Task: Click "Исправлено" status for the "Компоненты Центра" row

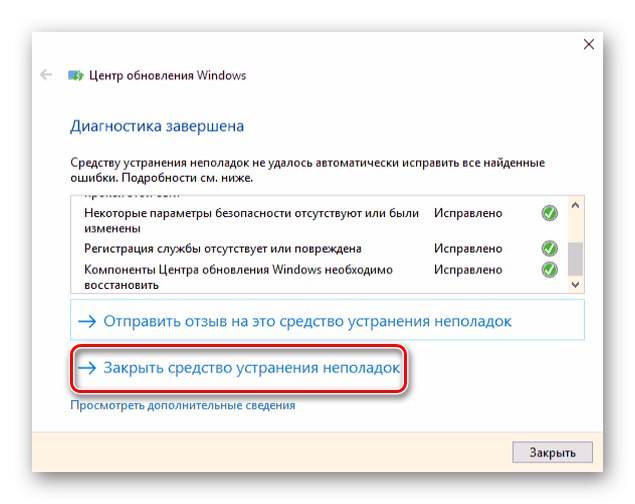Action: pos(468,270)
